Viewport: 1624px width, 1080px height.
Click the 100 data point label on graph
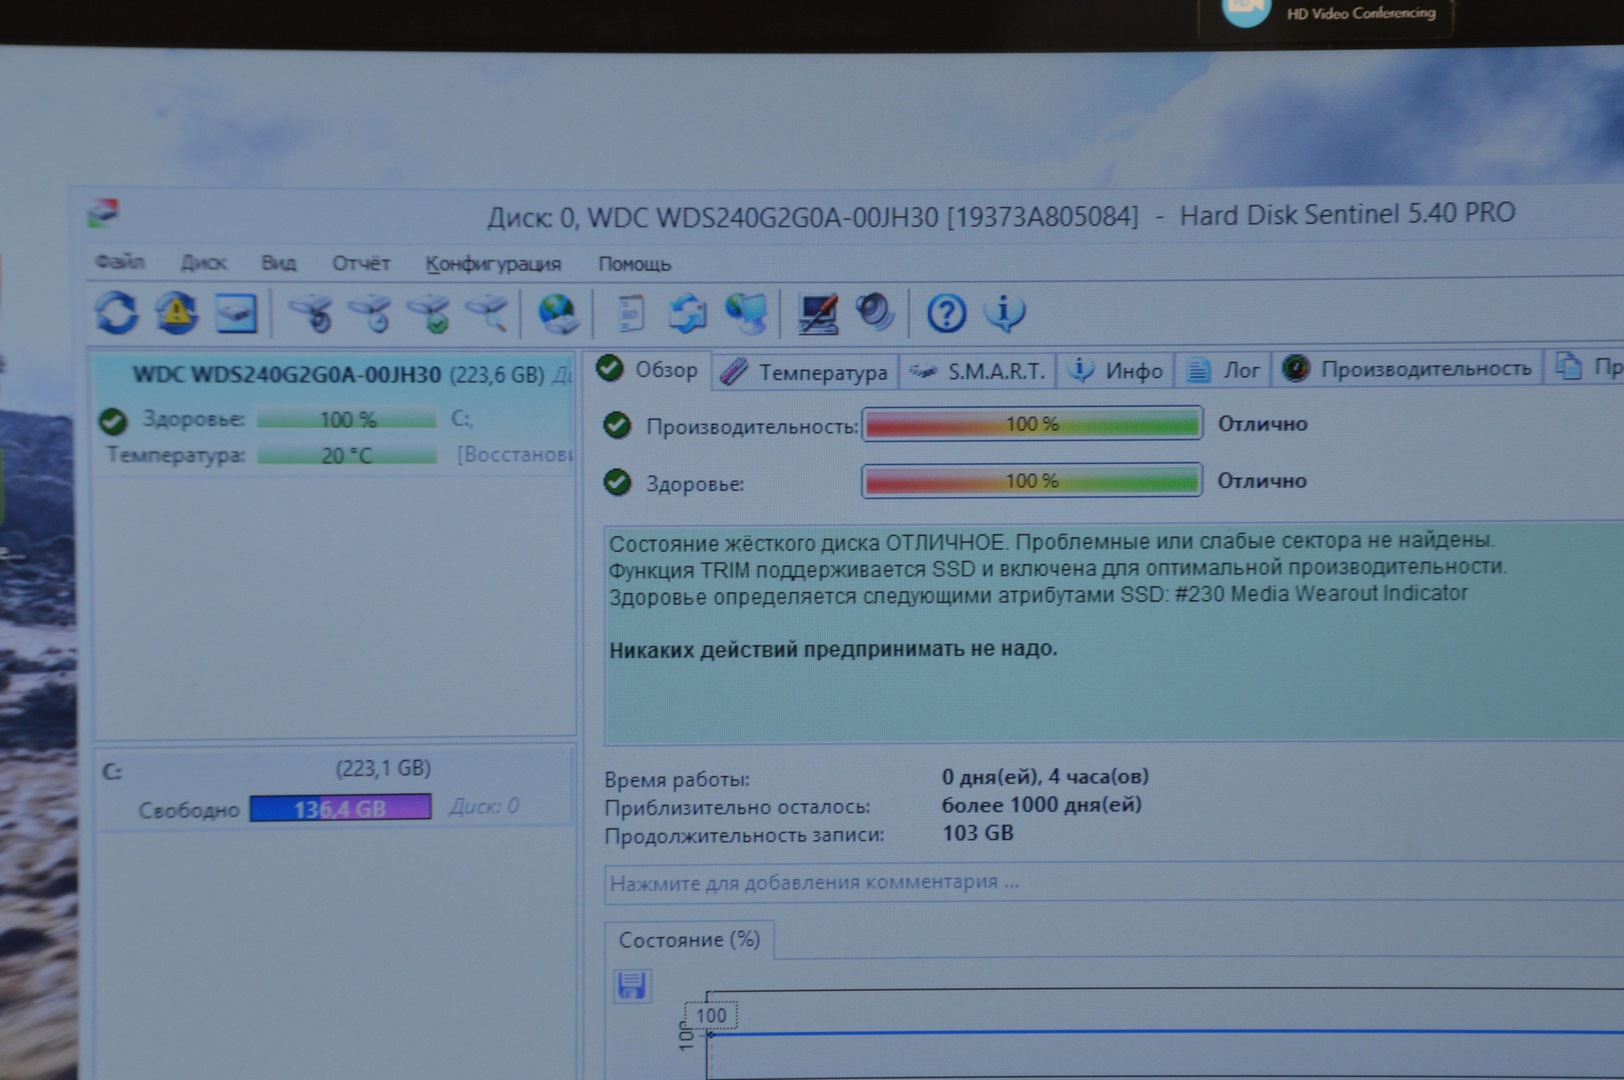711,1016
